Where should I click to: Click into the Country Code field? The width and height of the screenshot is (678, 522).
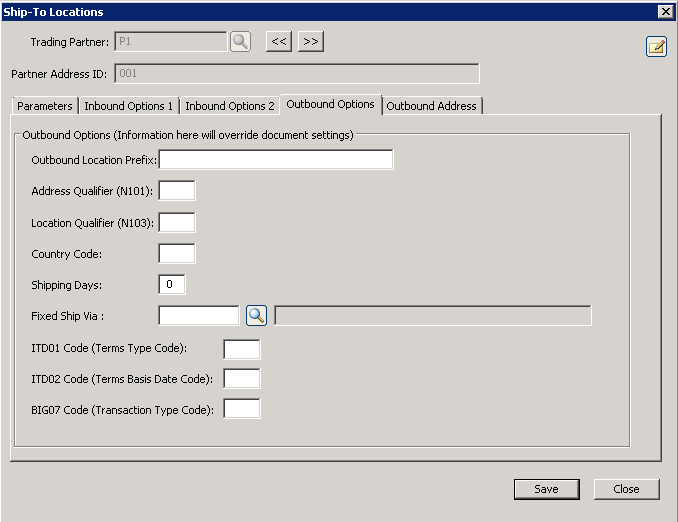pos(177,254)
